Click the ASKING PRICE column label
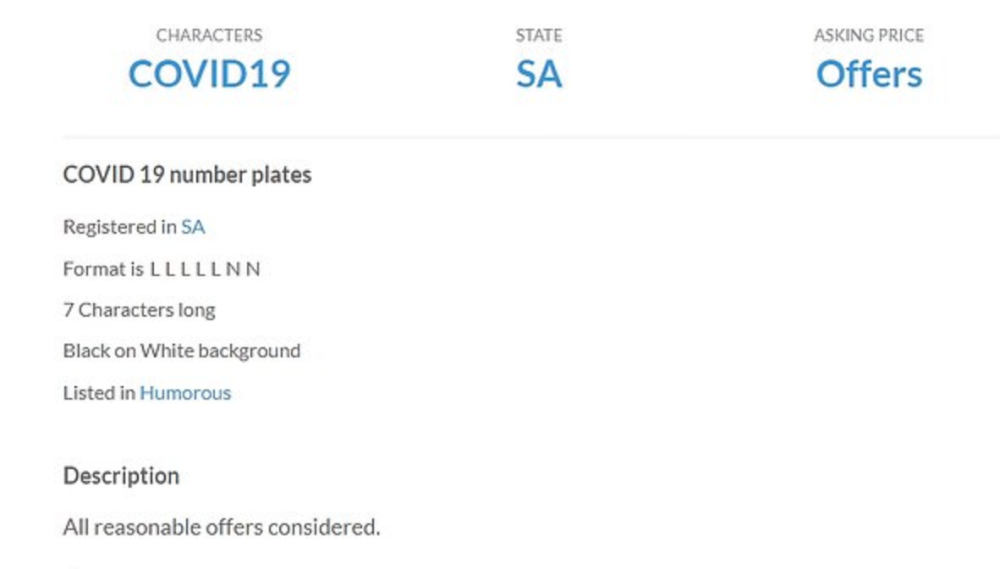 pyautogui.click(x=868, y=35)
